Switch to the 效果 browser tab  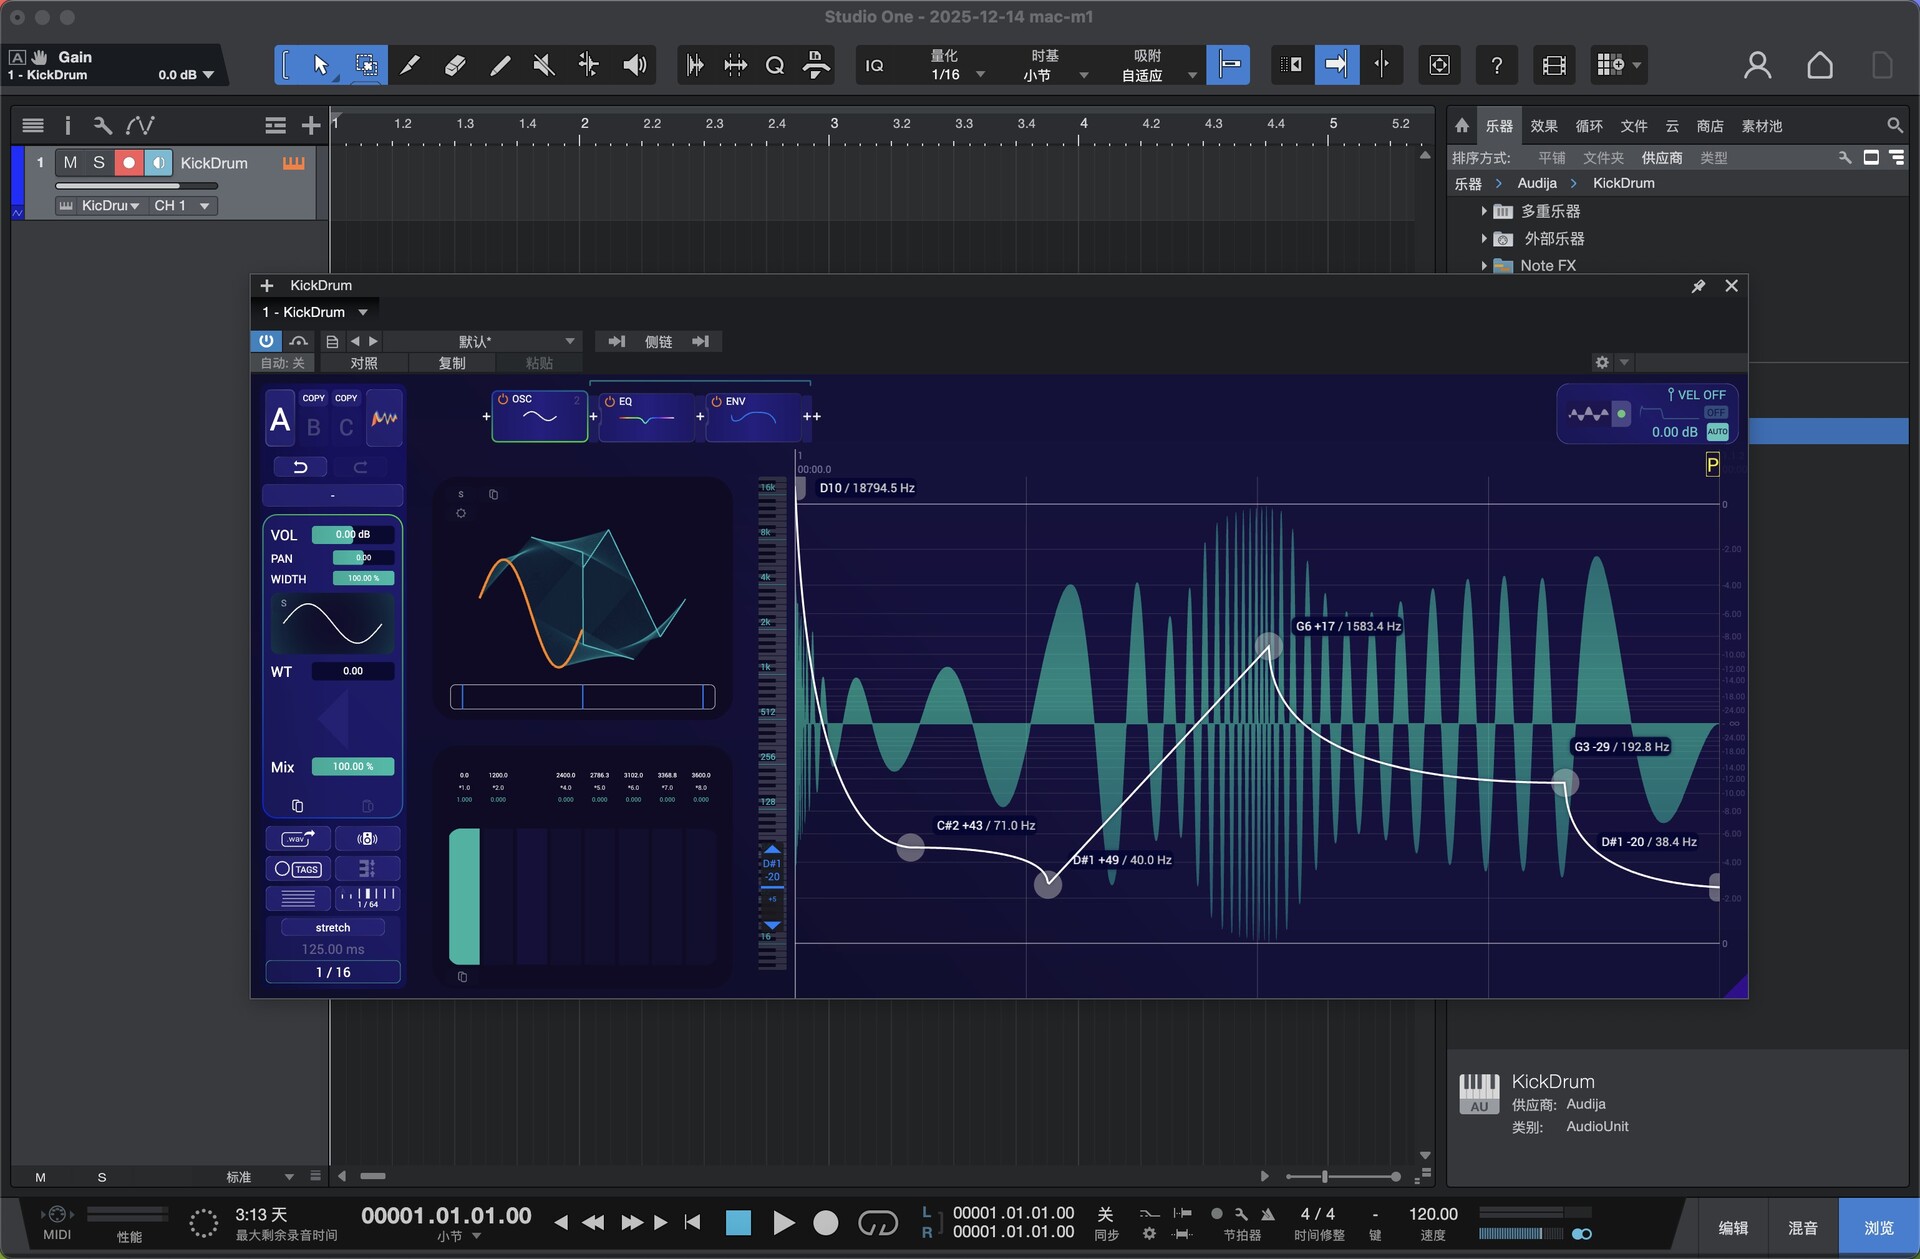coord(1543,126)
